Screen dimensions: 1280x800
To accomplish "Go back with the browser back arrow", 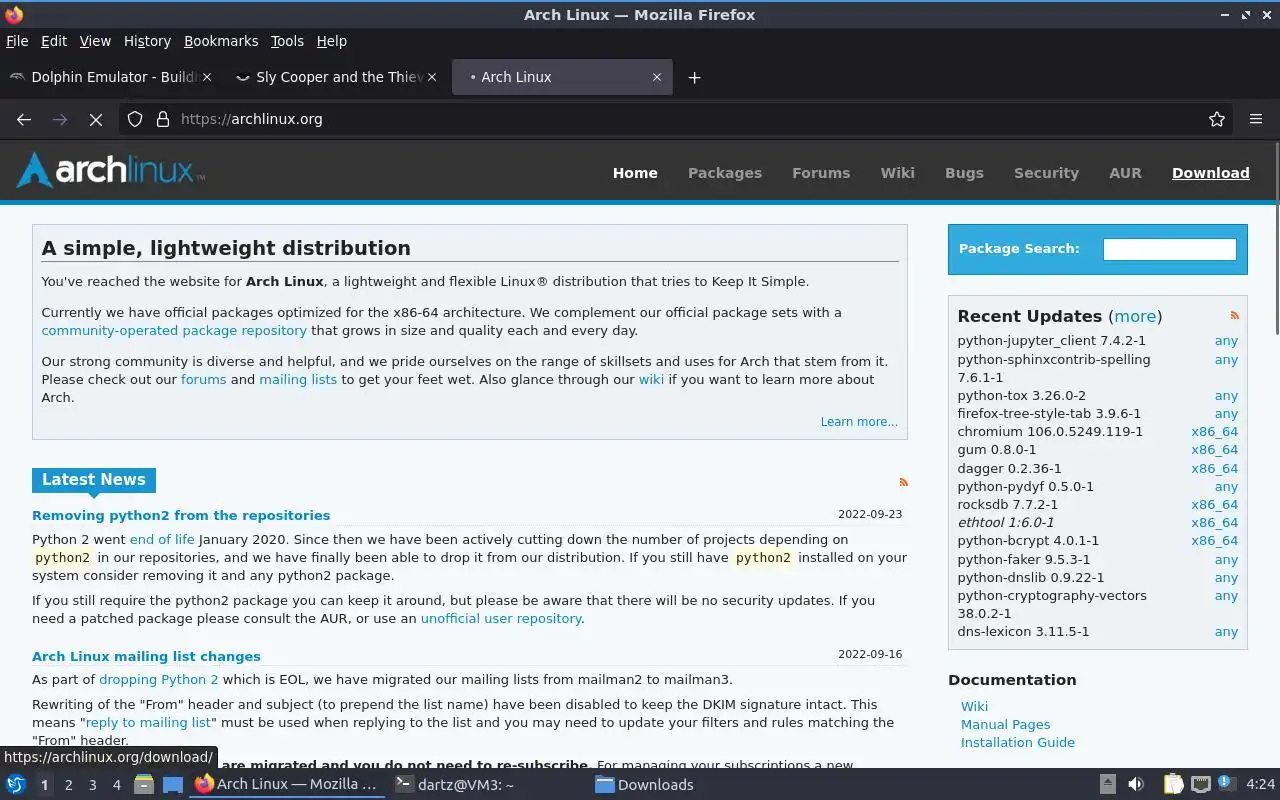I will pyautogui.click(x=24, y=119).
